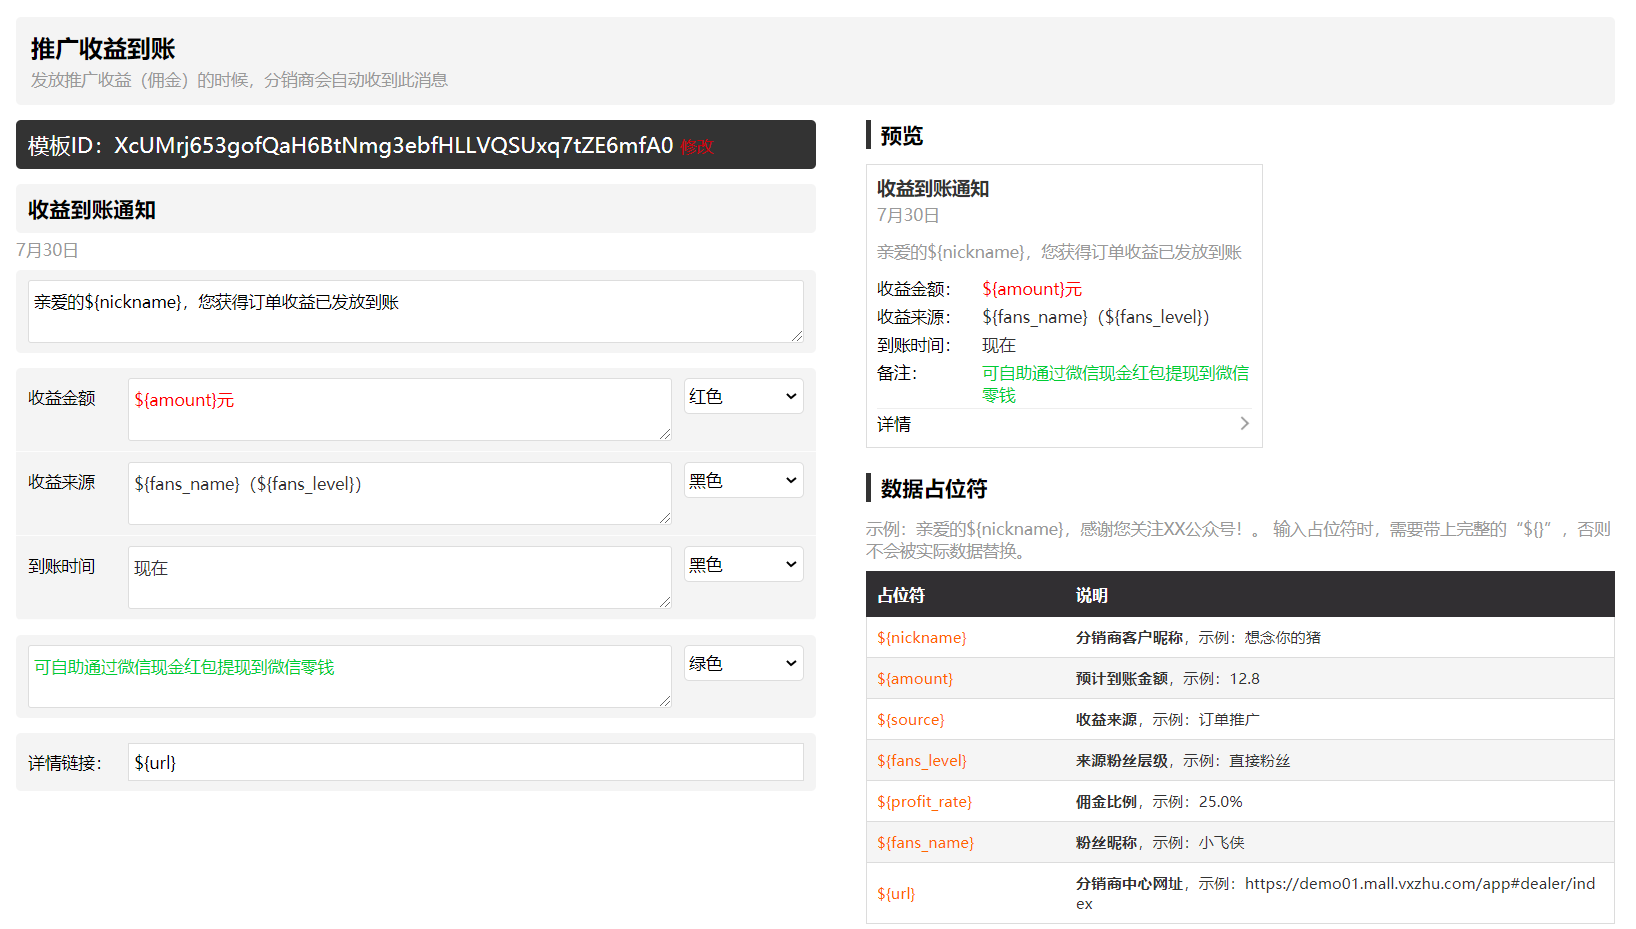1636x929 pixels.
Task: Click the ${nickname} placeholder in the table
Action: click(x=921, y=638)
